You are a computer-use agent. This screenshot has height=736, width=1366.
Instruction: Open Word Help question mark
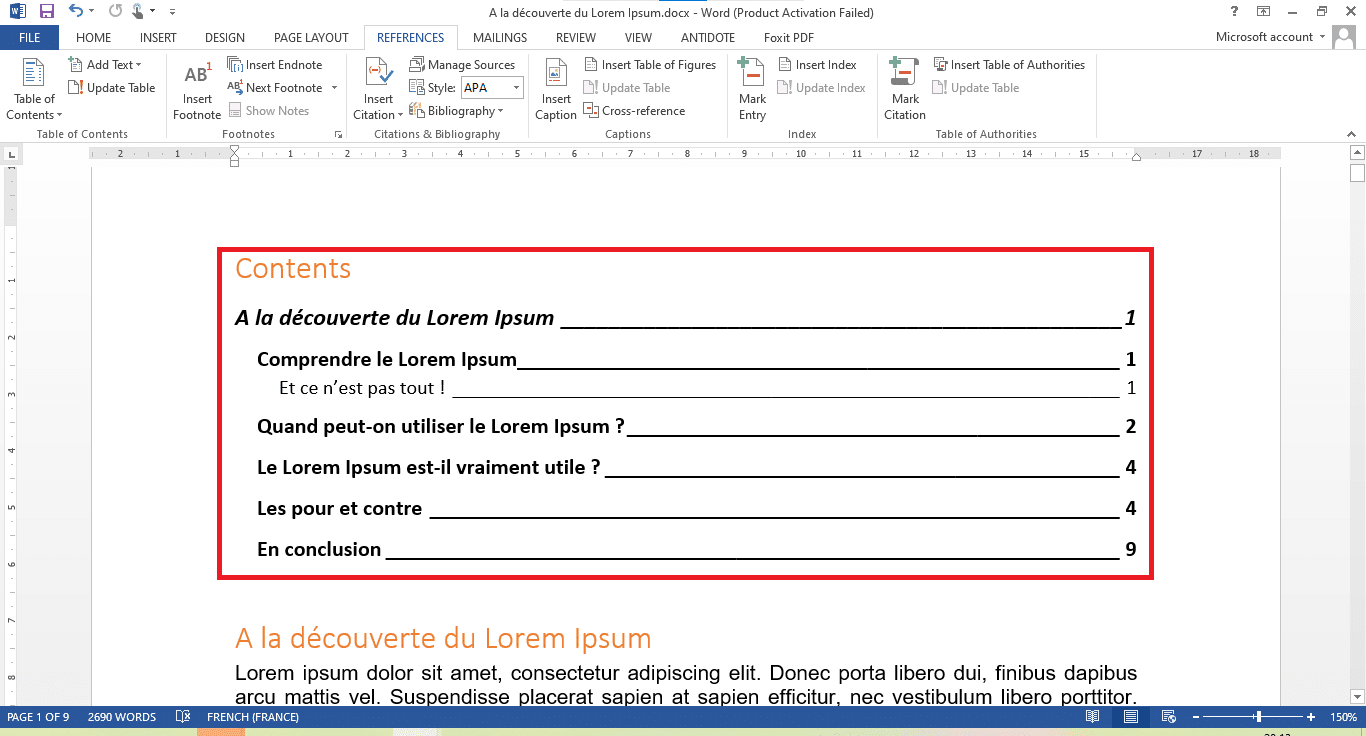1236,12
